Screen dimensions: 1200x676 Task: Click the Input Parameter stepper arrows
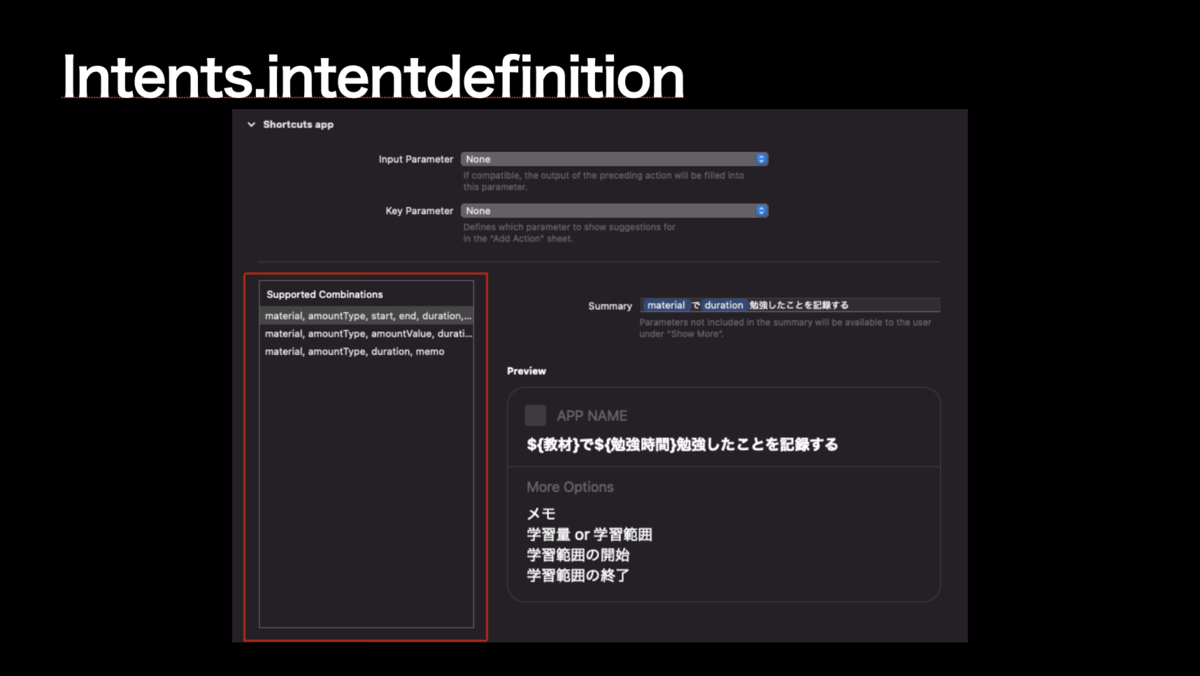[761, 158]
